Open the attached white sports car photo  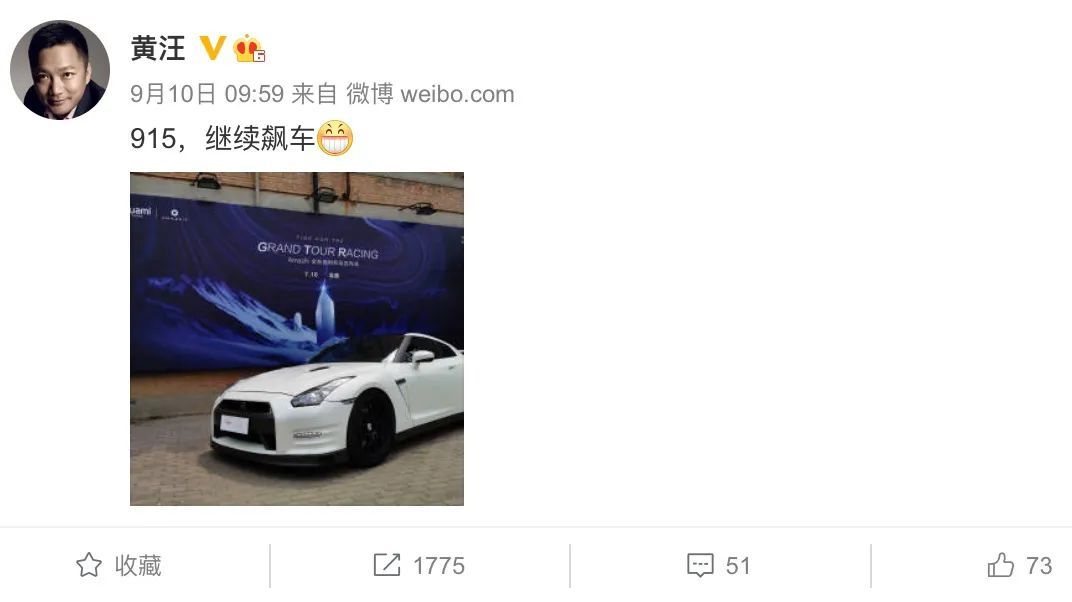[x=297, y=339]
